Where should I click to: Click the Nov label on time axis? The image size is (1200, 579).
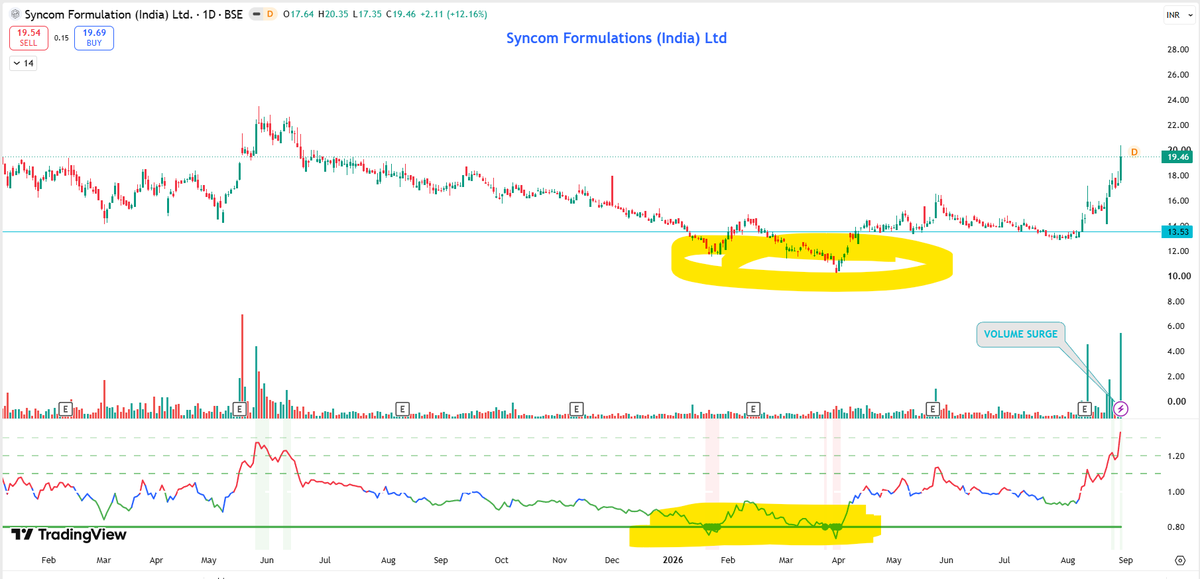coord(560,563)
